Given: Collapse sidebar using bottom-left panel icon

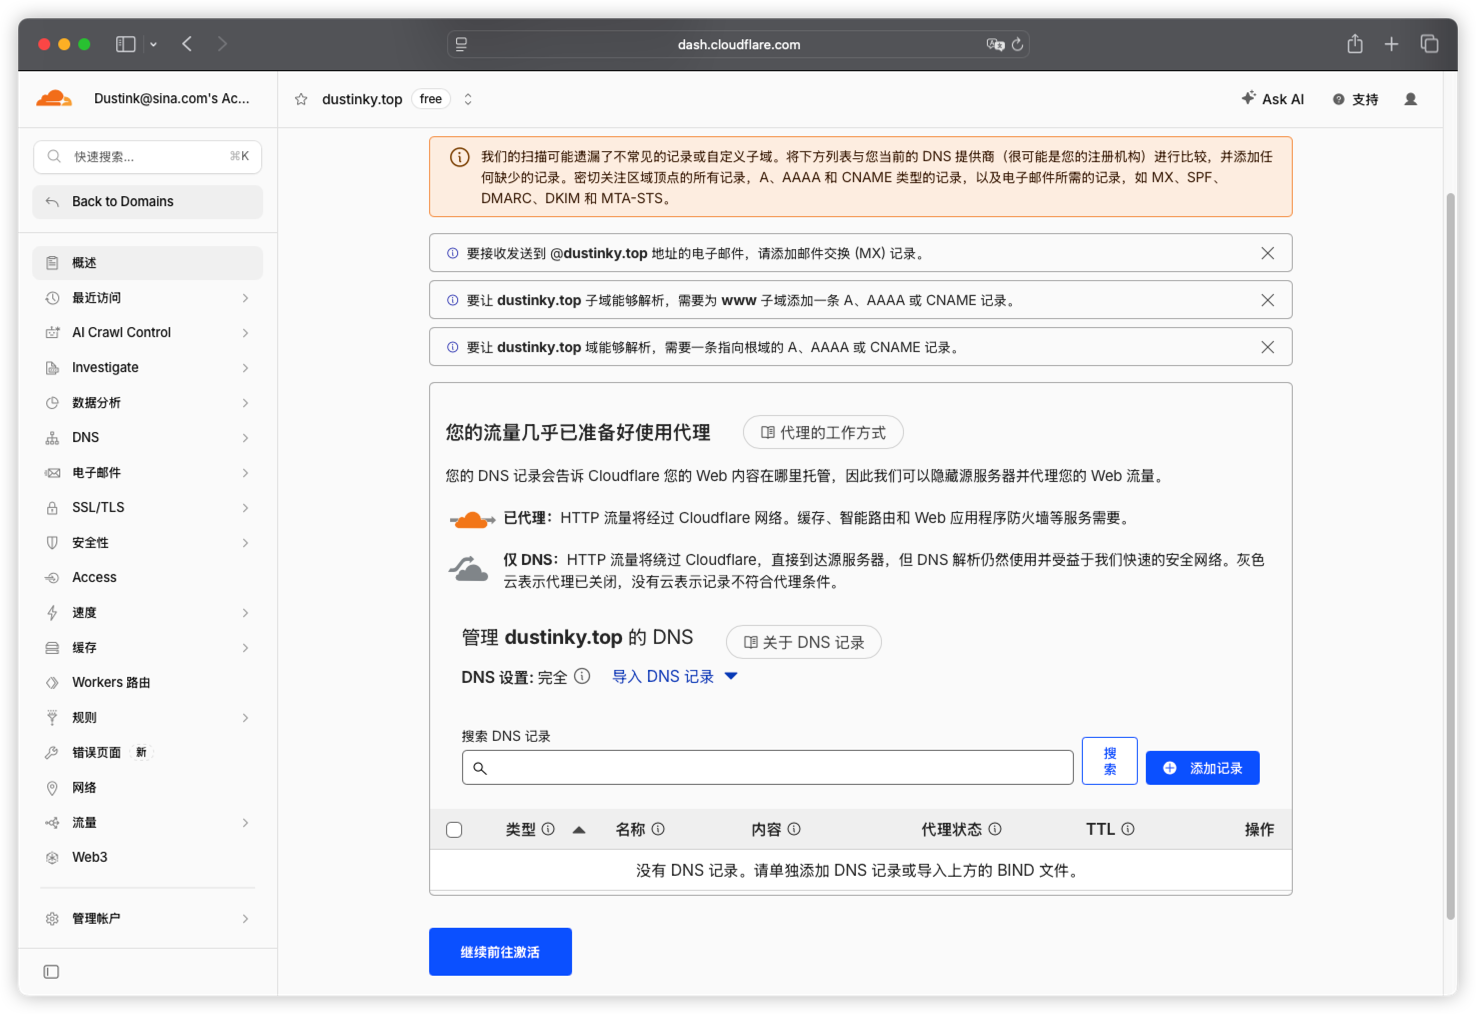Looking at the screenshot, I should tap(52, 972).
